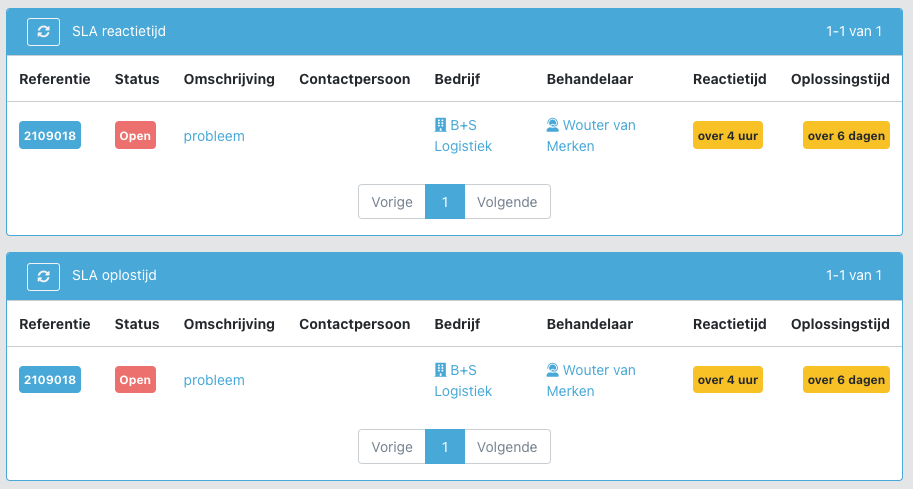Open the 'probleem' link in oplostijd table
This screenshot has width=913, height=489.
(214, 380)
